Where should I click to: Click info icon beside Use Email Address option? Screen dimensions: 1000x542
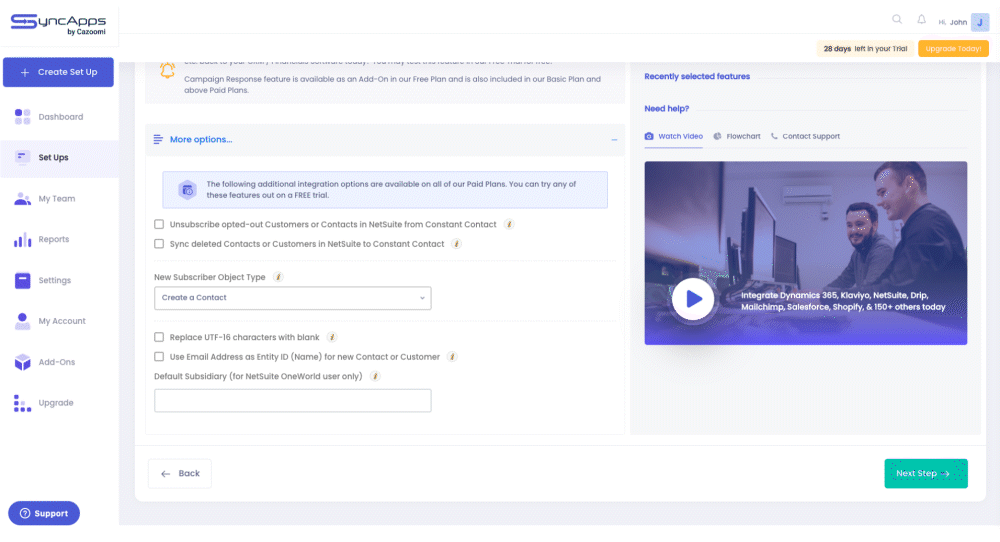[x=452, y=356]
